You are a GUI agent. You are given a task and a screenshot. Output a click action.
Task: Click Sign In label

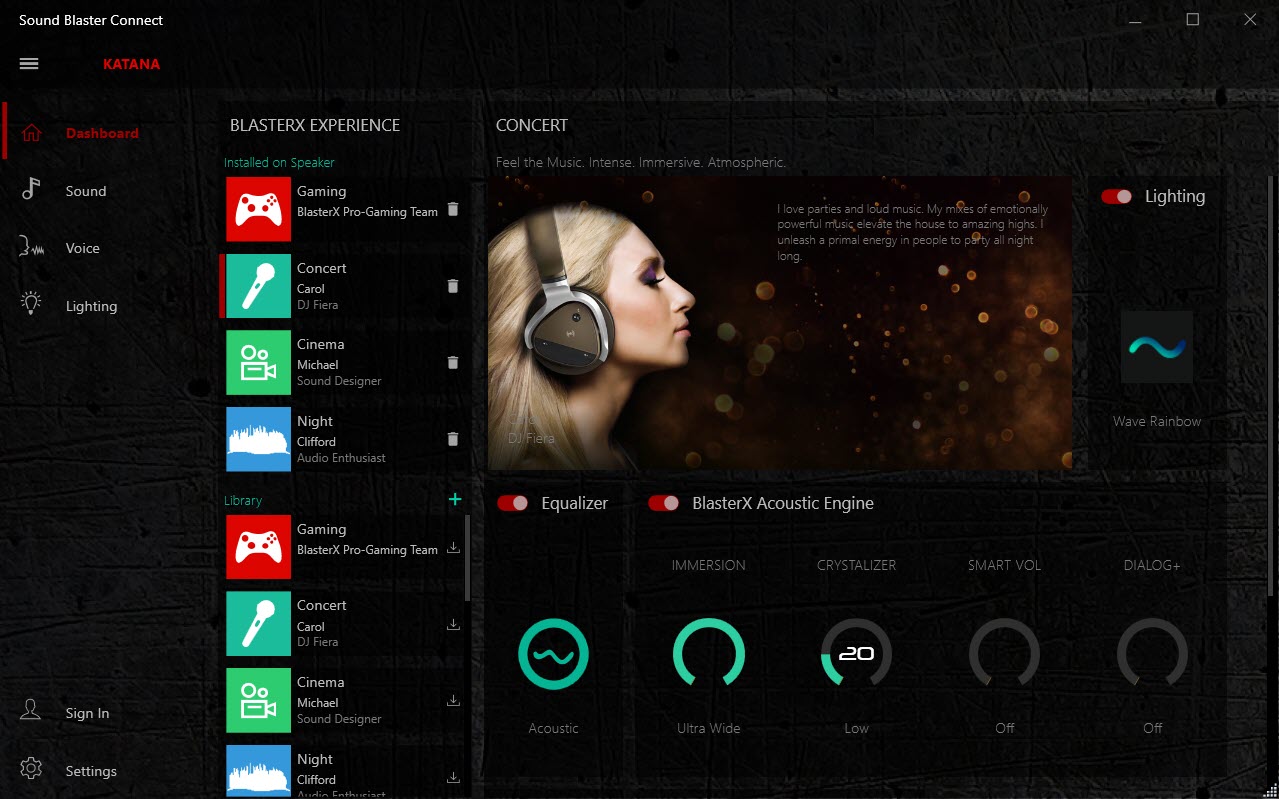[x=88, y=713]
